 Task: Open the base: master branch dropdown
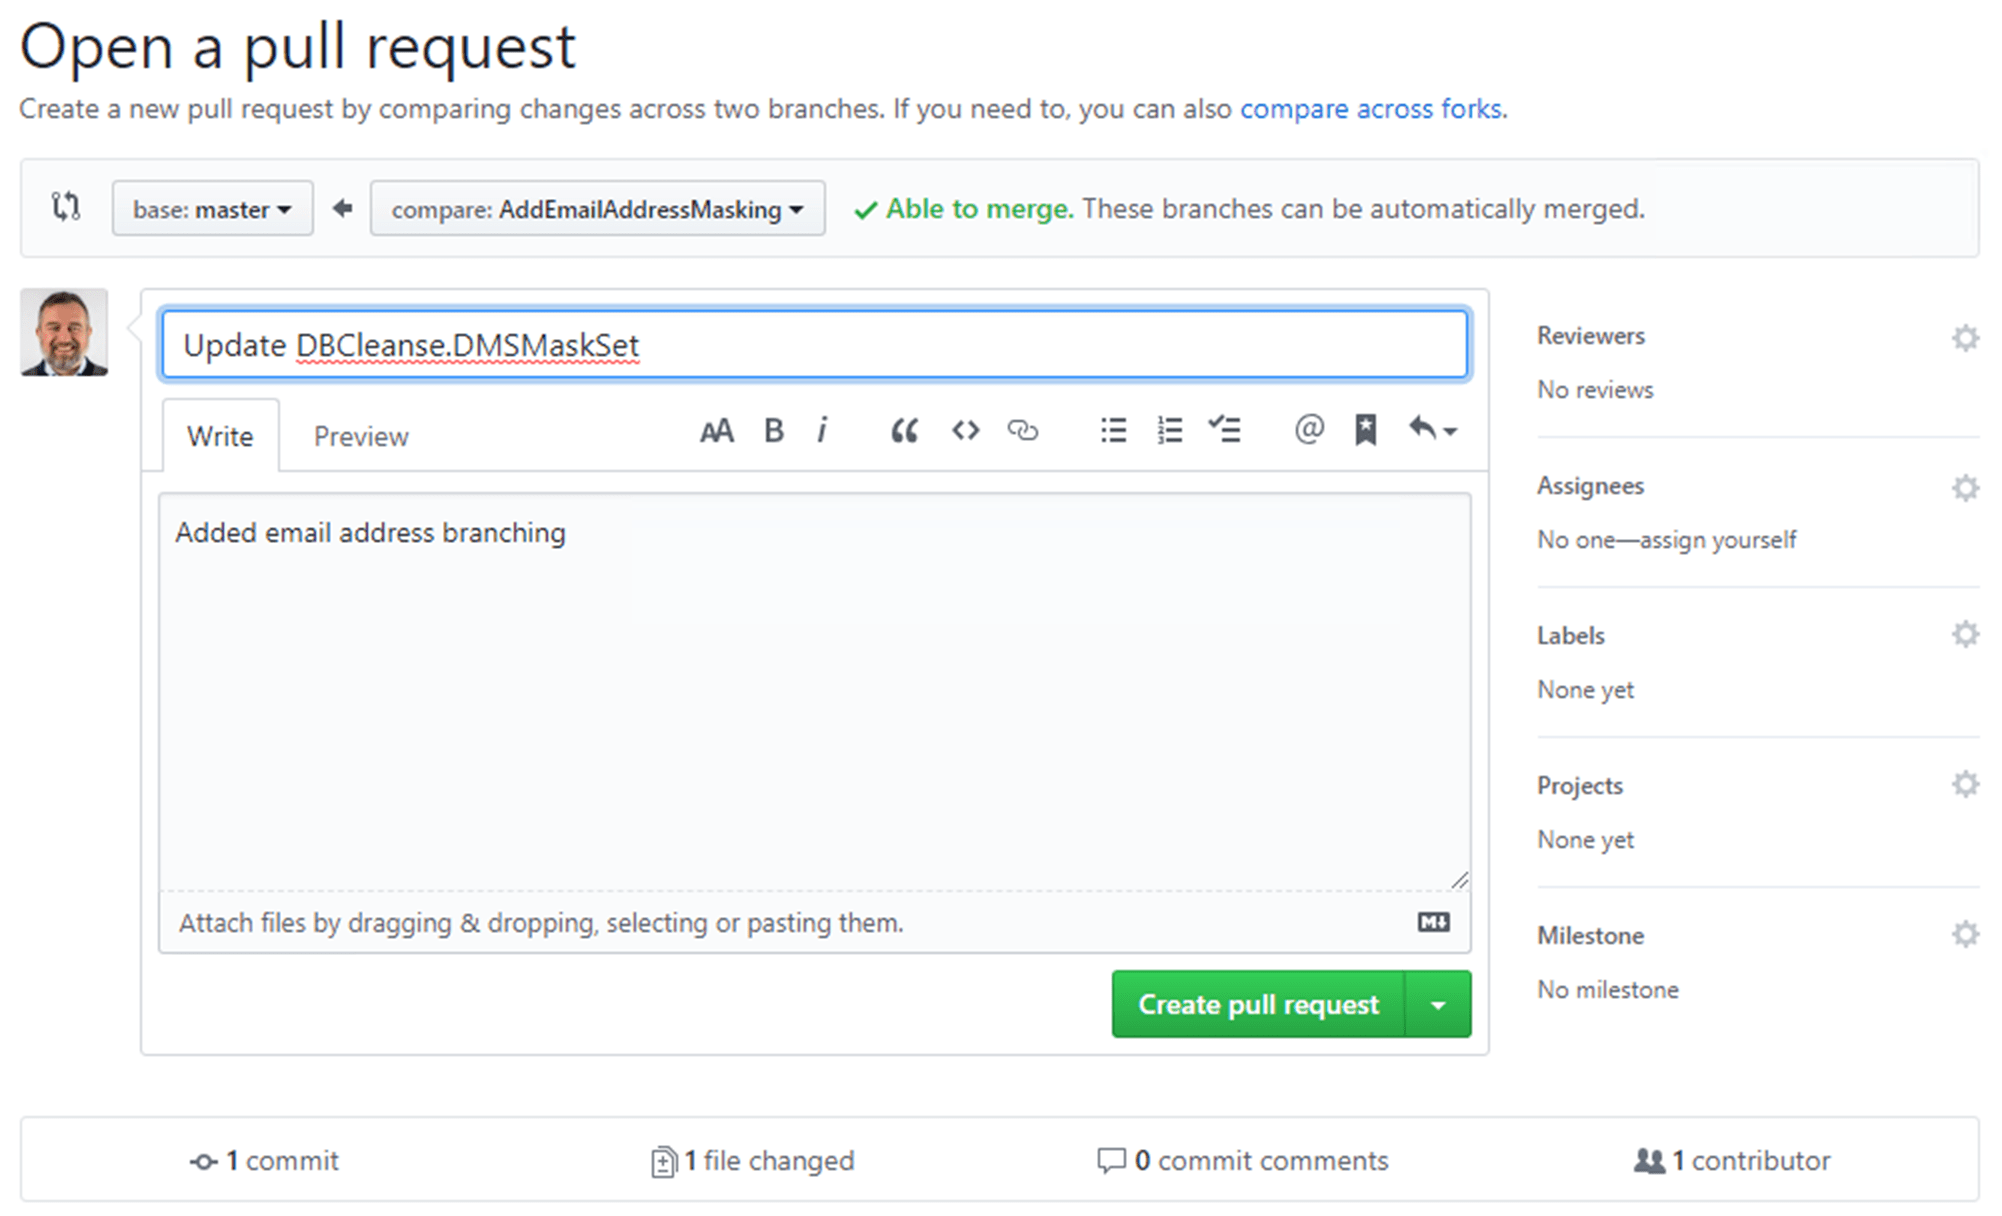coord(213,208)
